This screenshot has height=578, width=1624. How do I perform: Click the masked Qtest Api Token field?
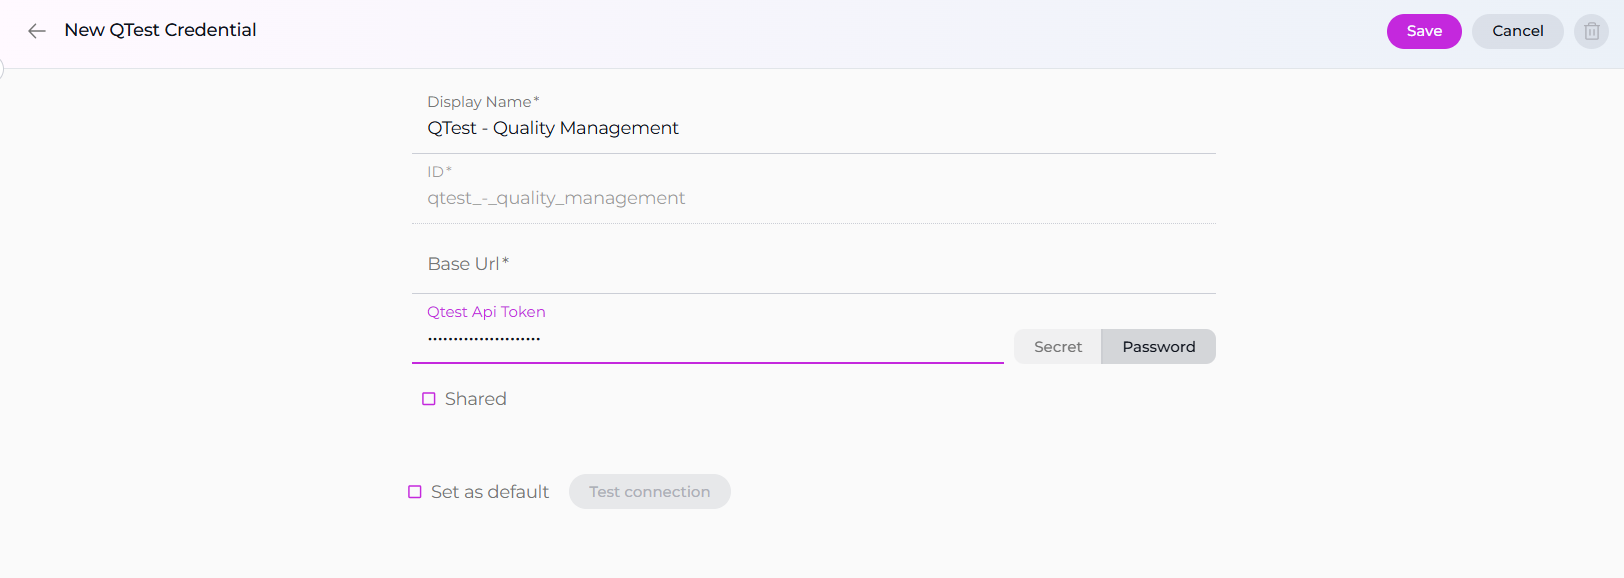point(706,340)
